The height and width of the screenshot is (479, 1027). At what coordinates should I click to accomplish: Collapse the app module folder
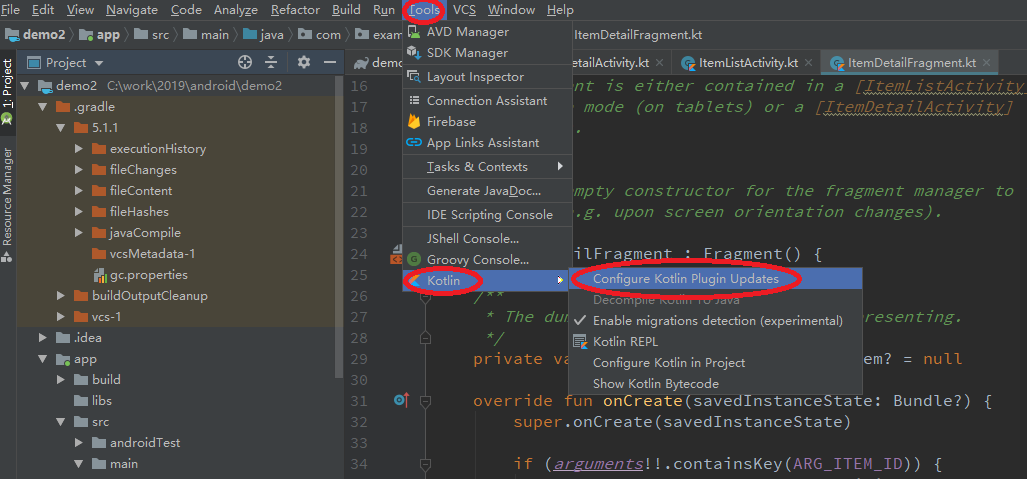tap(43, 358)
